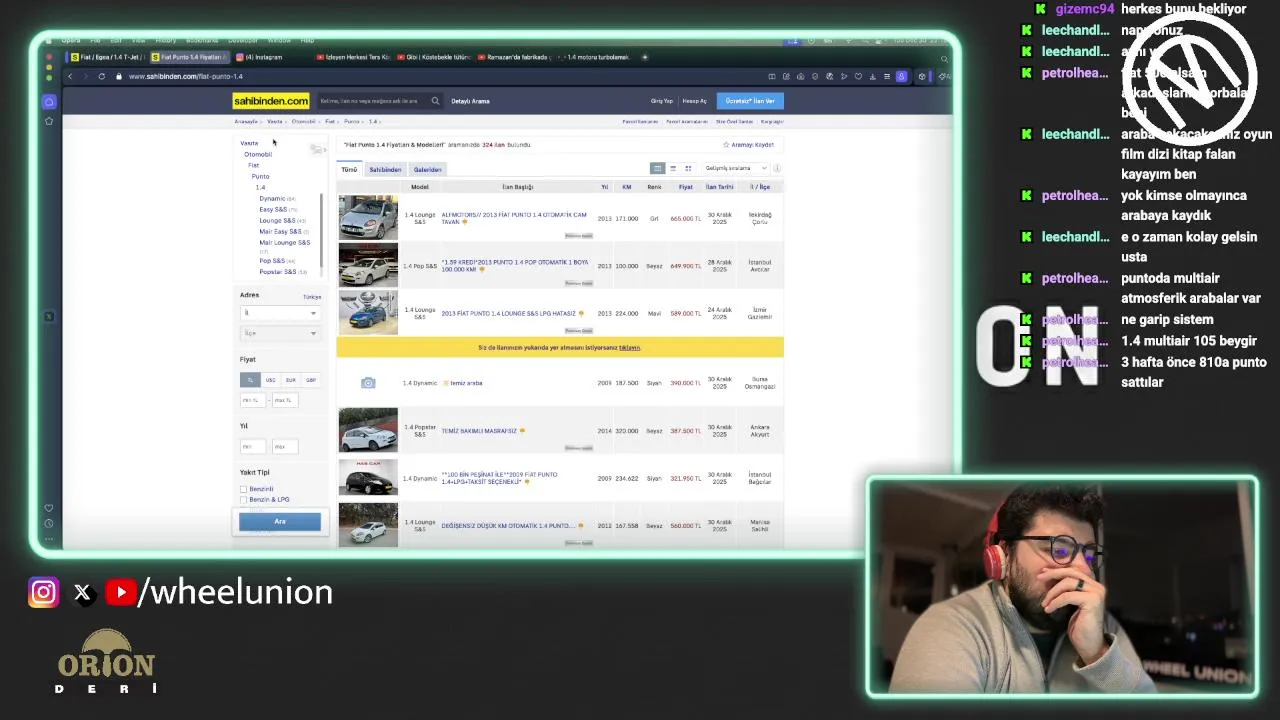This screenshot has height=720, width=1280.
Task: Open sorting info icon beside dropdown
Action: pos(777,168)
